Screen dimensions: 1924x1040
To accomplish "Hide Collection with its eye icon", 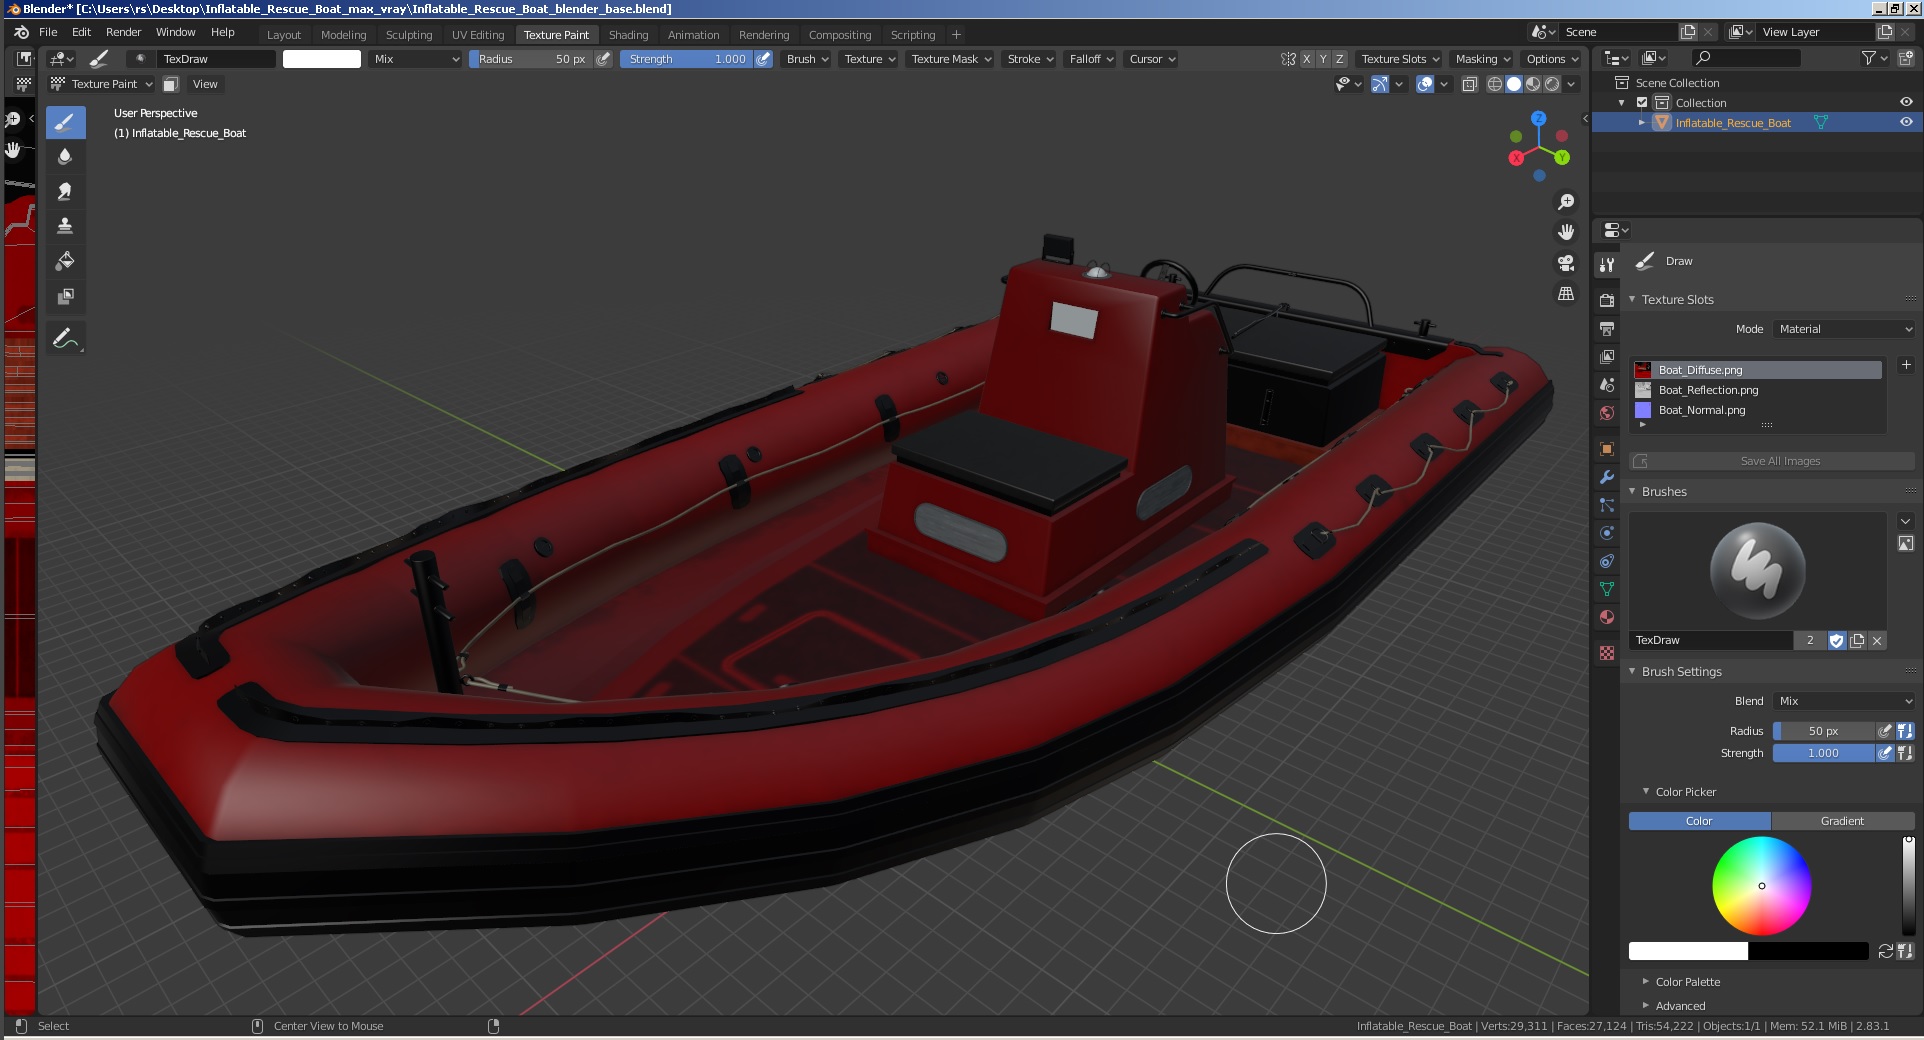I will coord(1906,102).
